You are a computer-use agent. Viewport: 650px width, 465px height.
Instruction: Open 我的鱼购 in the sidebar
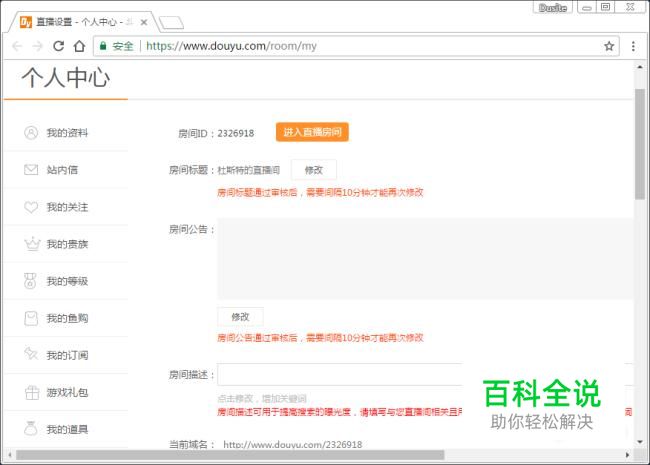tap(66, 318)
